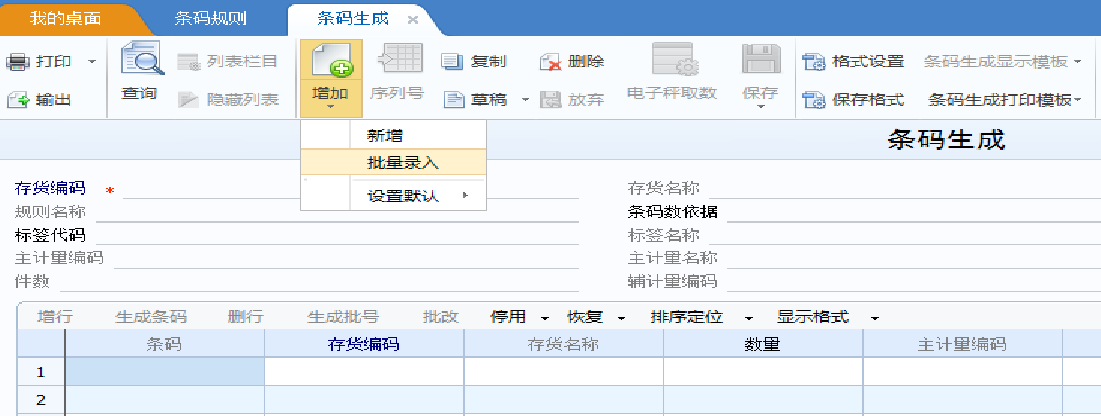
Task: Click the 放弃 discard icon
Action: tap(550, 100)
